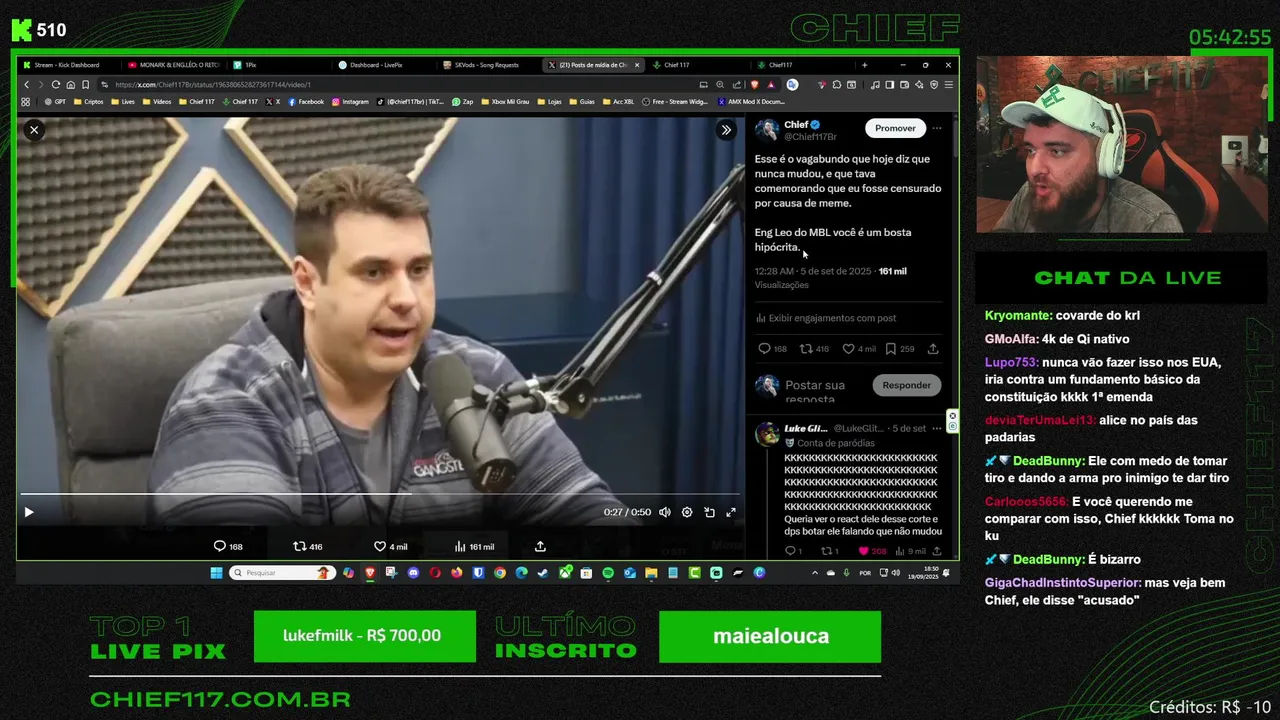Open Luke Gli... reply author name
This screenshot has height=720, width=1280.
point(806,428)
